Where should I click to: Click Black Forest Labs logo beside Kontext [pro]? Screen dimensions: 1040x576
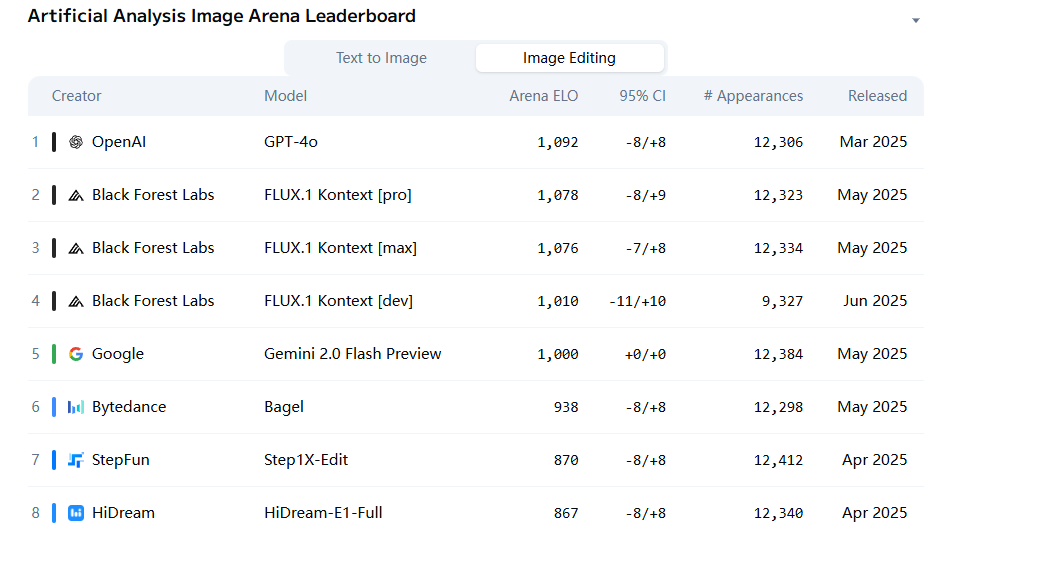click(x=76, y=195)
